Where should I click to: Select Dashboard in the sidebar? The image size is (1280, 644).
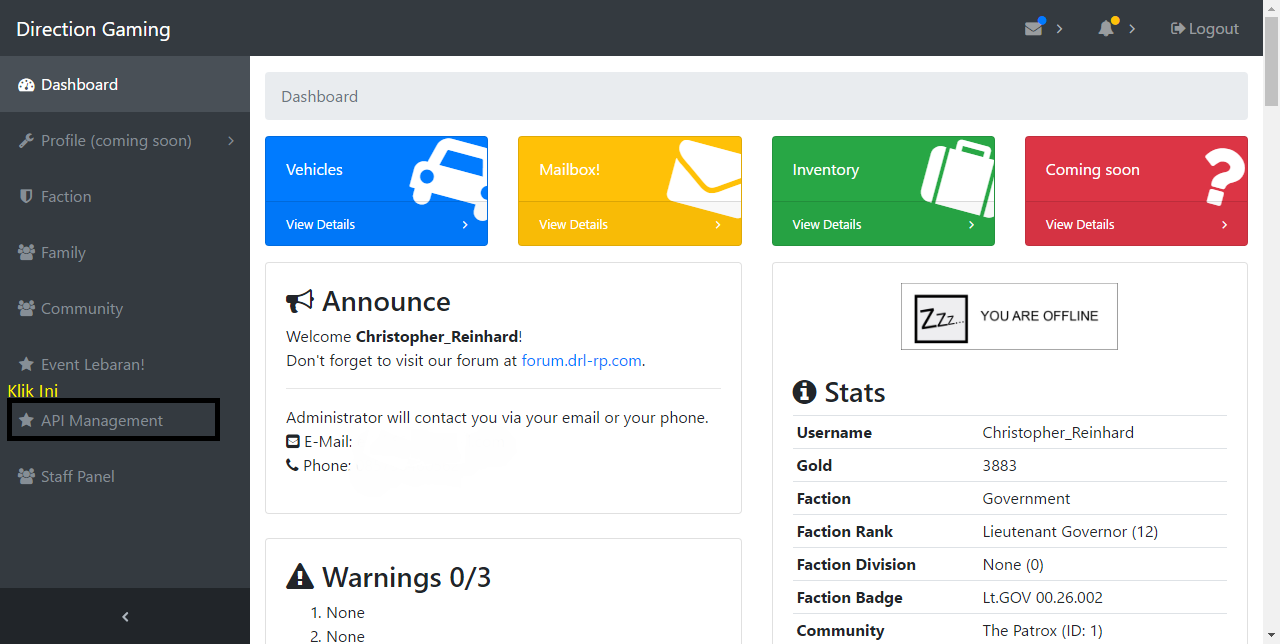[x=125, y=84]
